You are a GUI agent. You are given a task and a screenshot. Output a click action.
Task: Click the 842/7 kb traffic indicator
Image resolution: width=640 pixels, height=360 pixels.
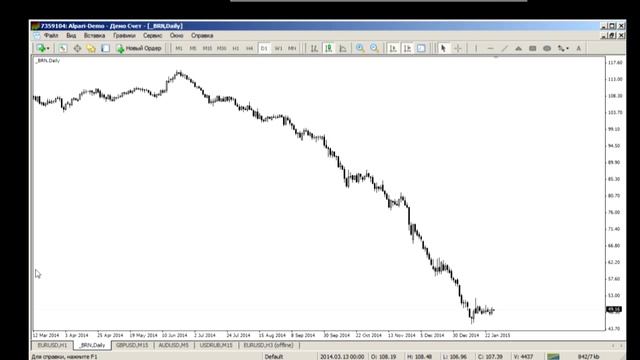pyautogui.click(x=589, y=357)
